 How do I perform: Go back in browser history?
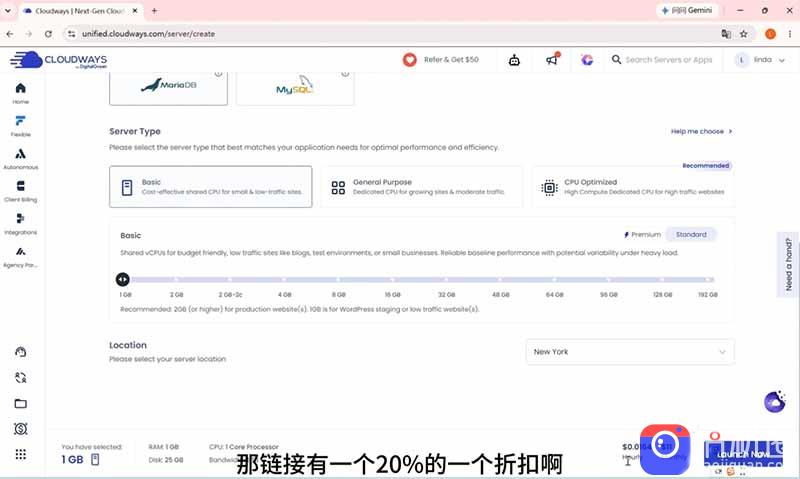point(10,34)
